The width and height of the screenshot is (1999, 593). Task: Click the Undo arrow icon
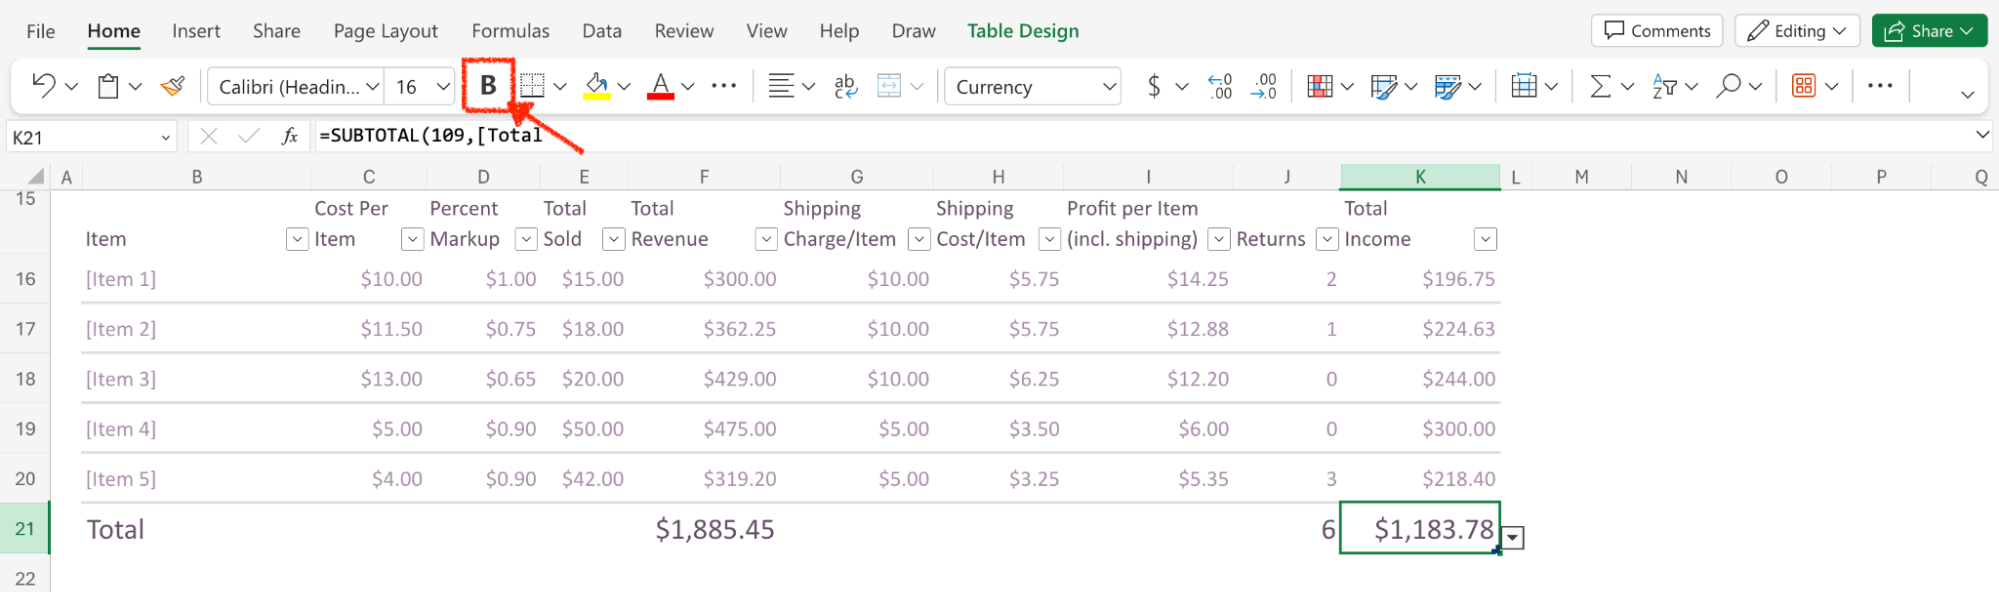(43, 86)
